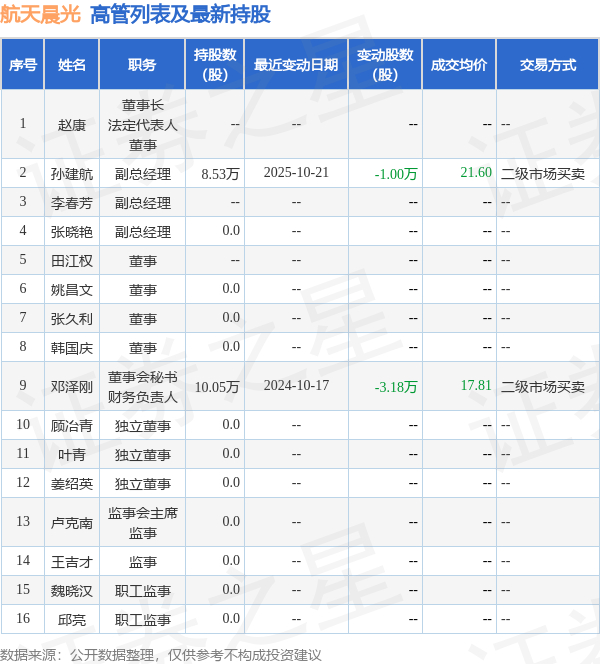Image resolution: width=600 pixels, height=664 pixels.
Task: Click the -3.18万 change value
Action: [x=396, y=387]
